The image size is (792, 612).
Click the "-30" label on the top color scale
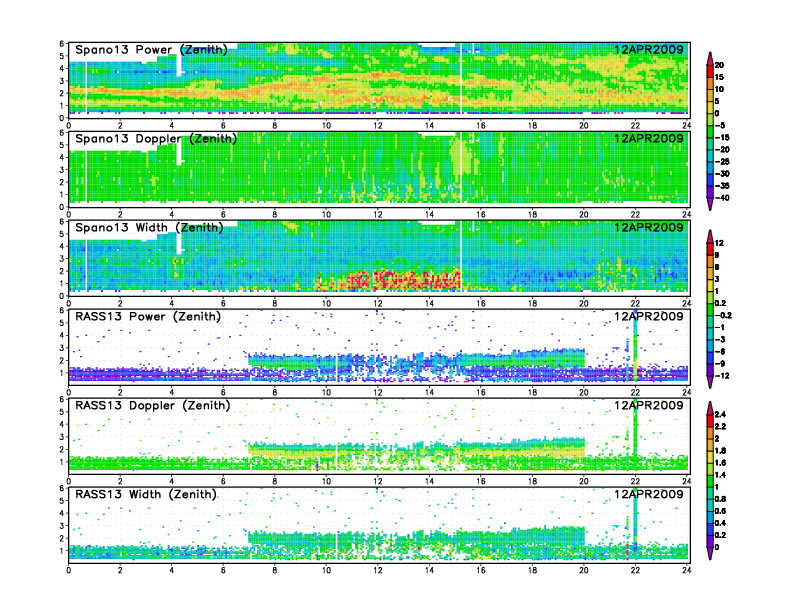click(722, 174)
